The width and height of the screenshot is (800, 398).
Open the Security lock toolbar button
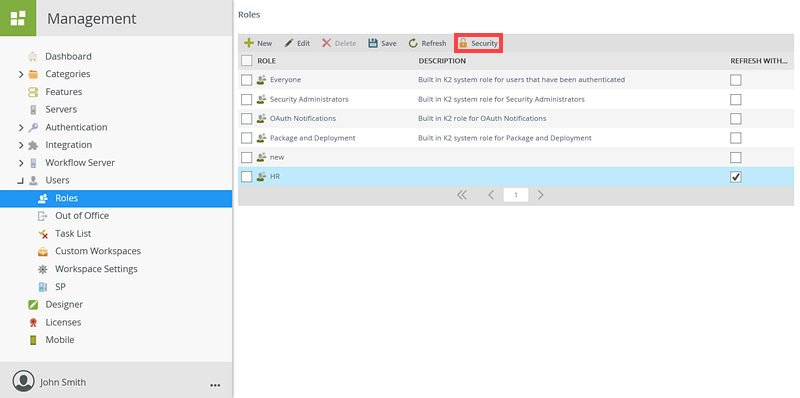(479, 43)
